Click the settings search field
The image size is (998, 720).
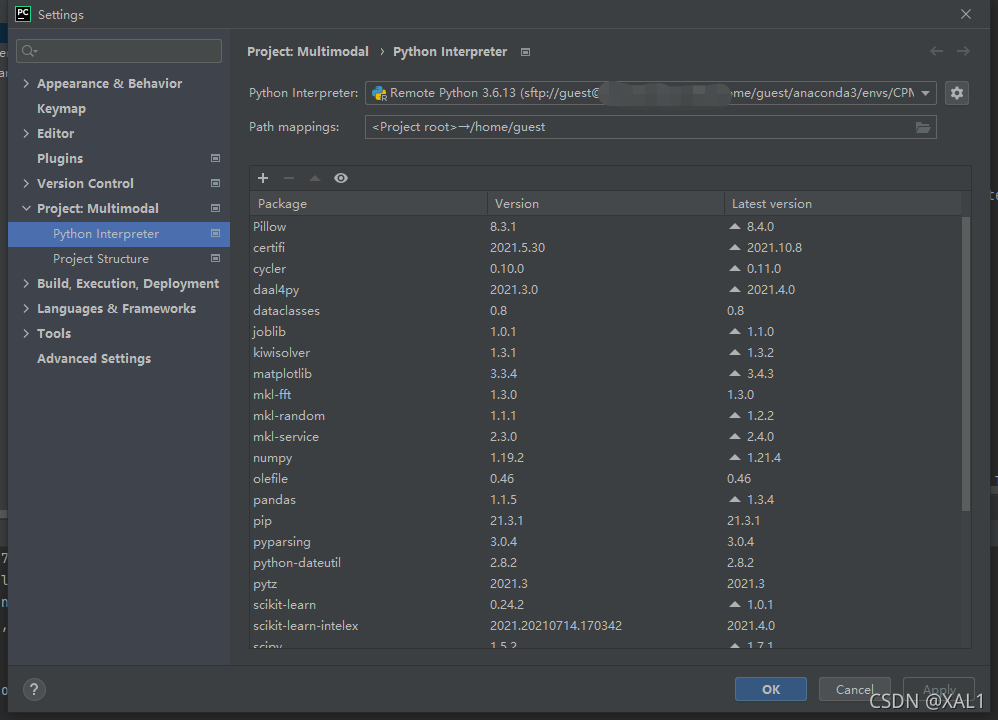[119, 51]
